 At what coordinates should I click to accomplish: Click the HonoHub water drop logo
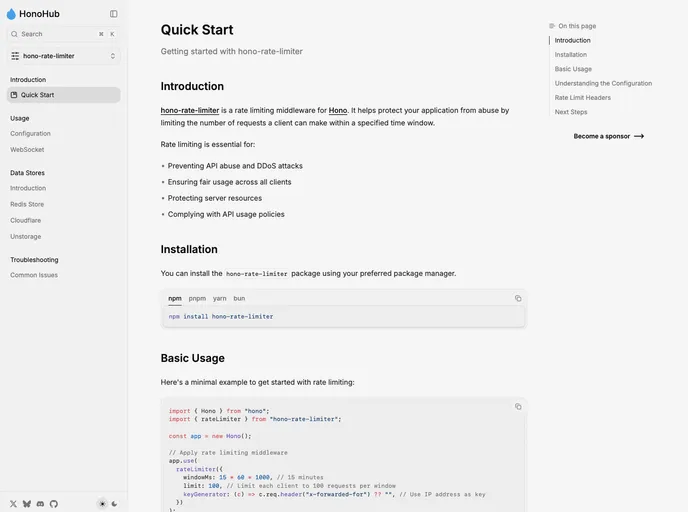click(11, 14)
